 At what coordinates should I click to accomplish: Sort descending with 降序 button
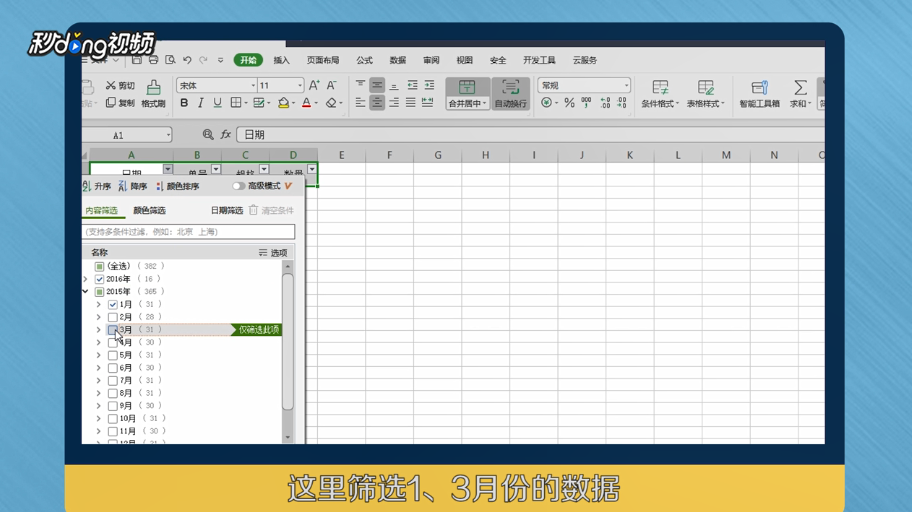[133, 186]
